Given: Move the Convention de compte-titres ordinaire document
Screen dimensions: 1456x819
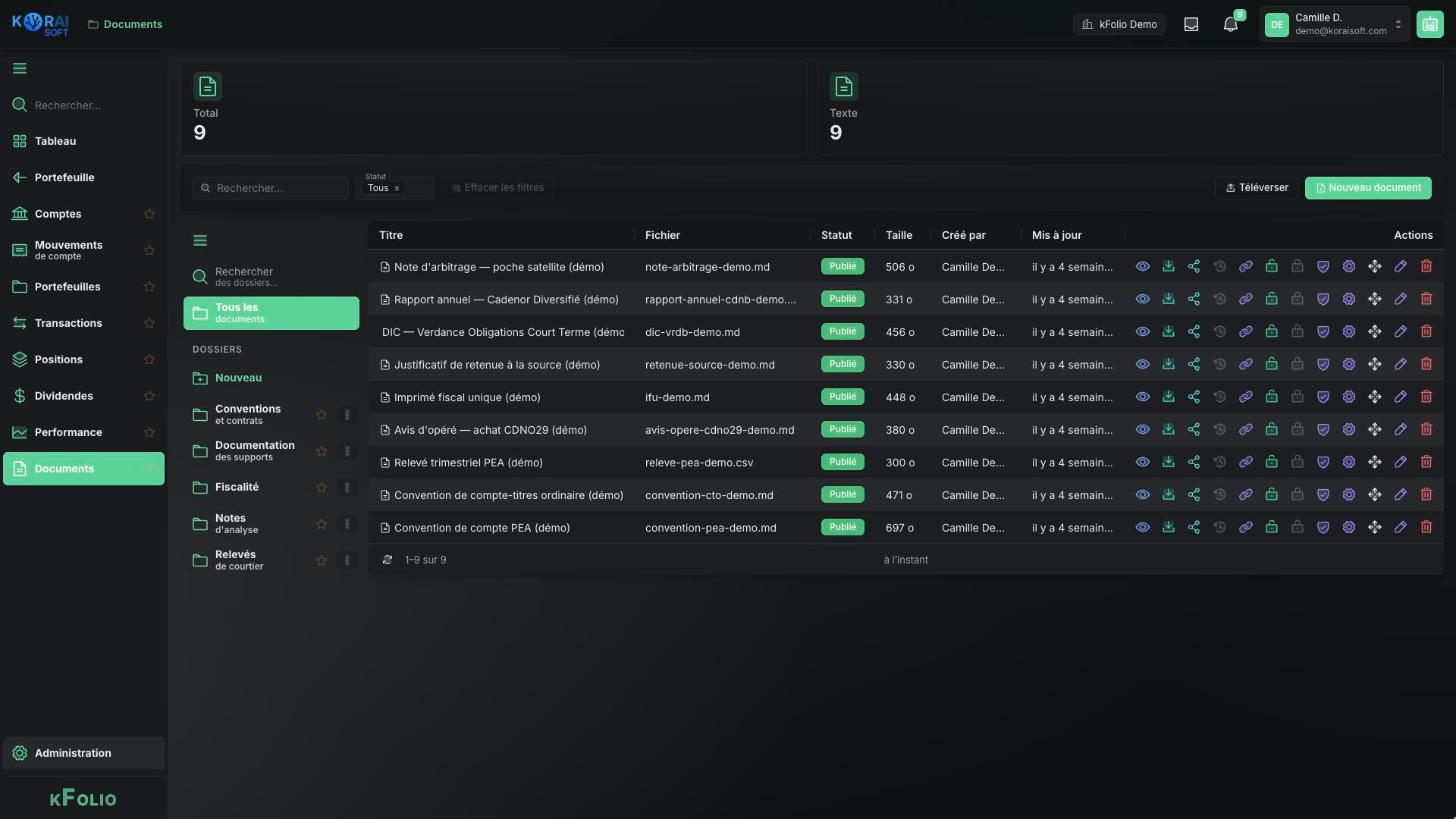Looking at the screenshot, I should click(1375, 495).
